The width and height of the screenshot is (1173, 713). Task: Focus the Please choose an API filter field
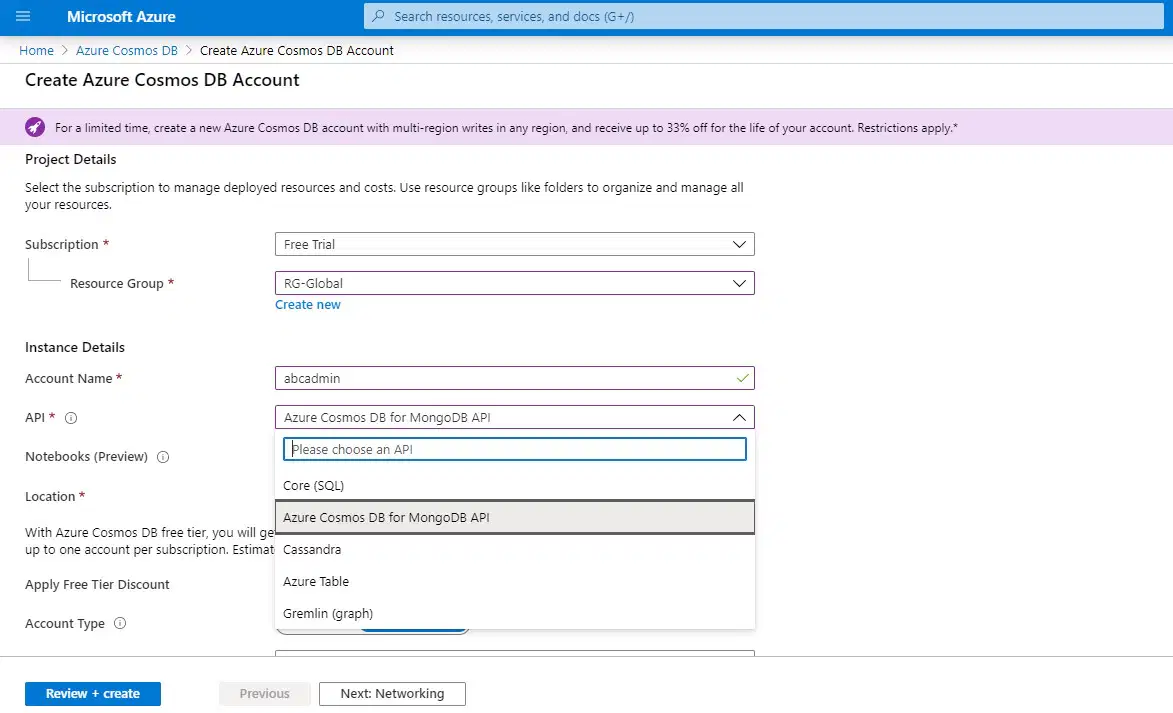(x=515, y=449)
